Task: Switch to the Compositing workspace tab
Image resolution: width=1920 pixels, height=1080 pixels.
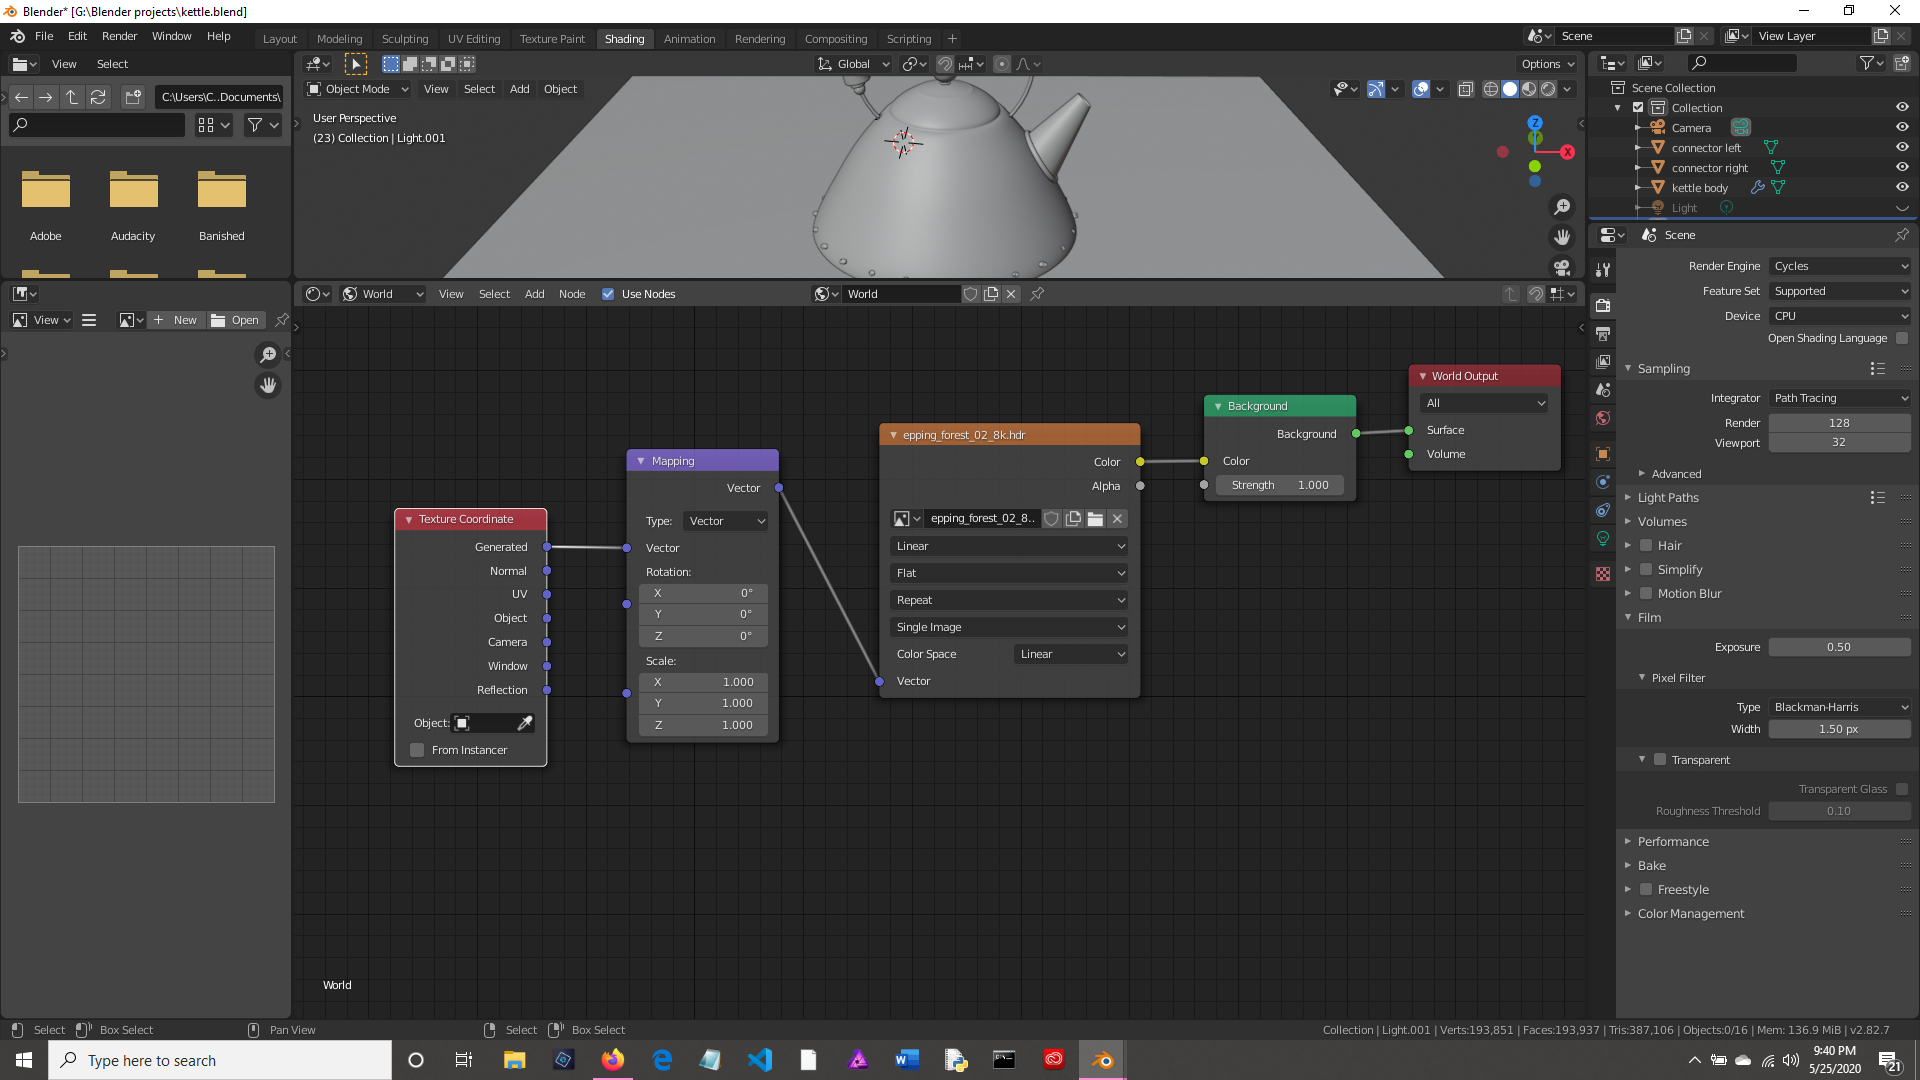Action: pos(836,39)
